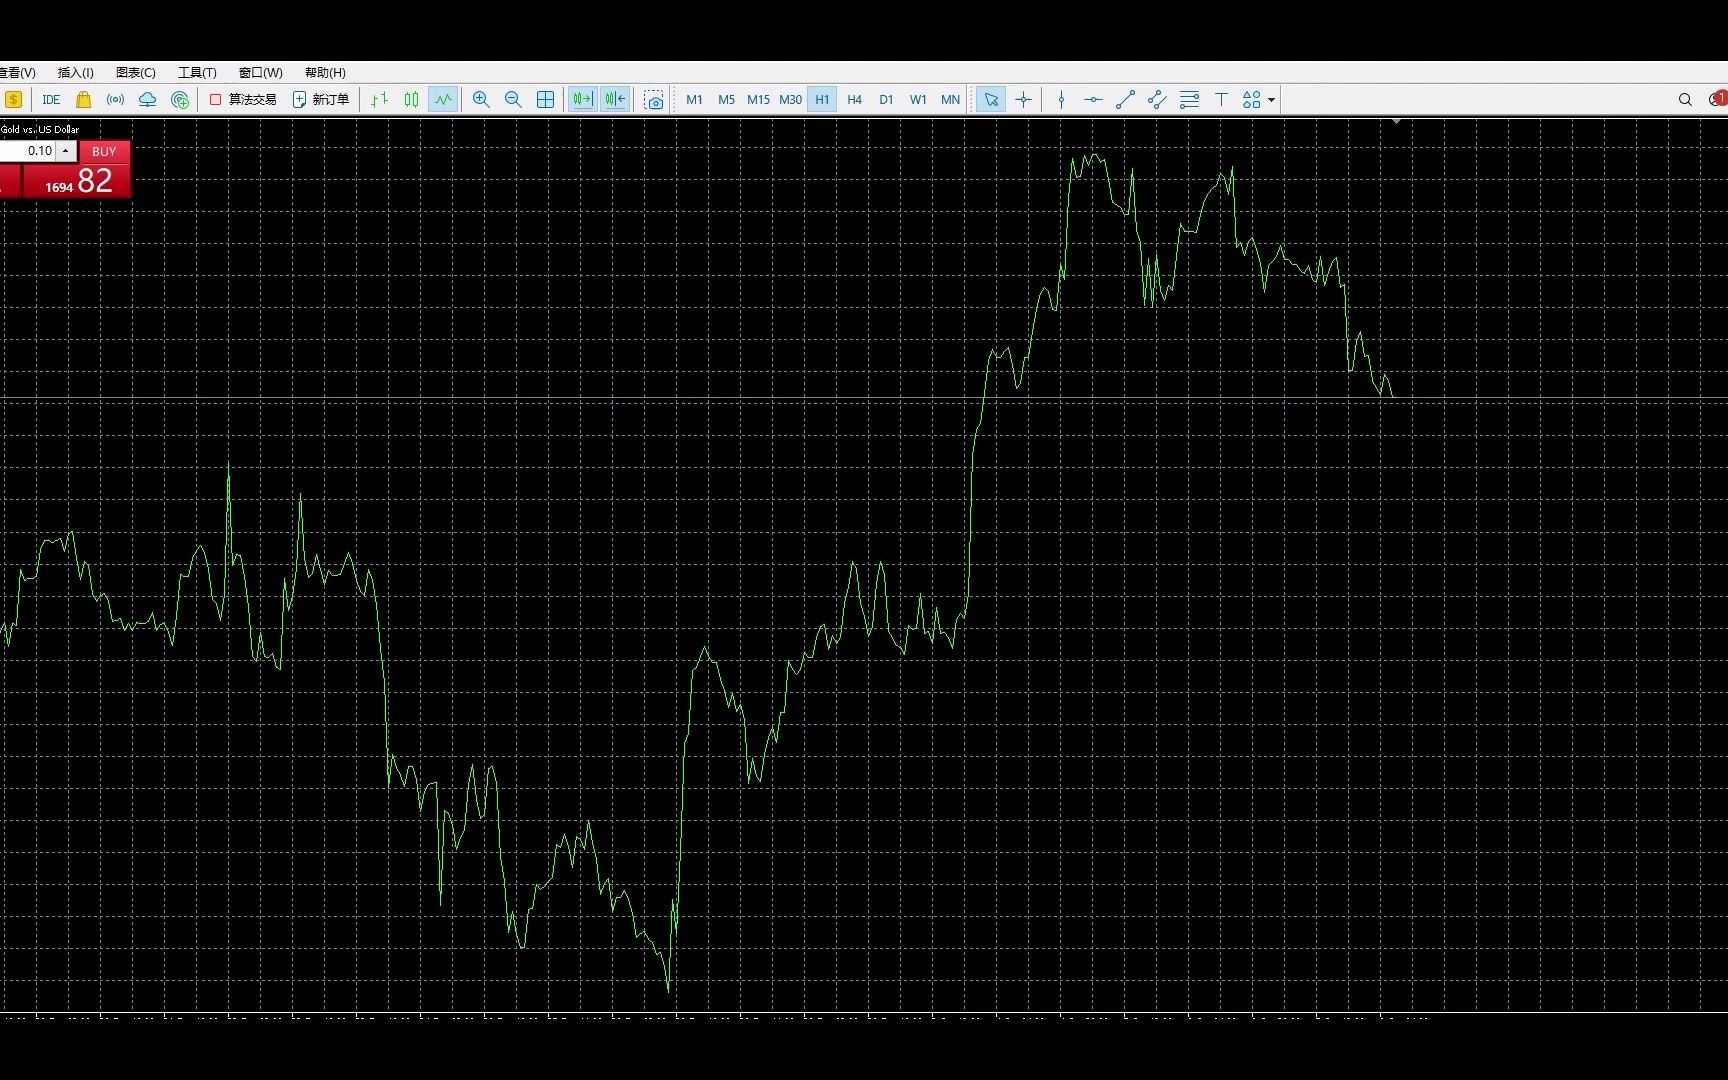Select the trendline drawing tool

click(1125, 99)
